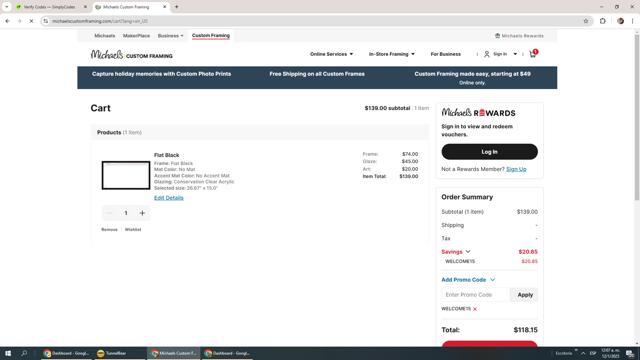The height and width of the screenshot is (360, 640).
Task: Open Windows taskbar search
Action: 24,353
